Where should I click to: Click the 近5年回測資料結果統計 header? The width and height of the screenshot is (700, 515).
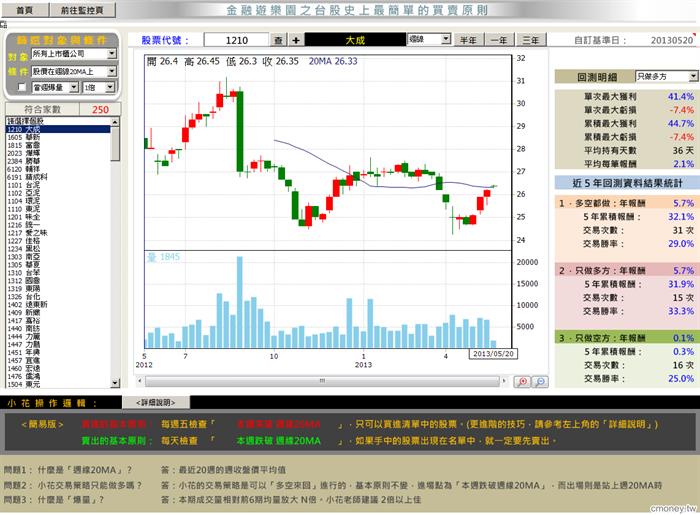(x=627, y=183)
